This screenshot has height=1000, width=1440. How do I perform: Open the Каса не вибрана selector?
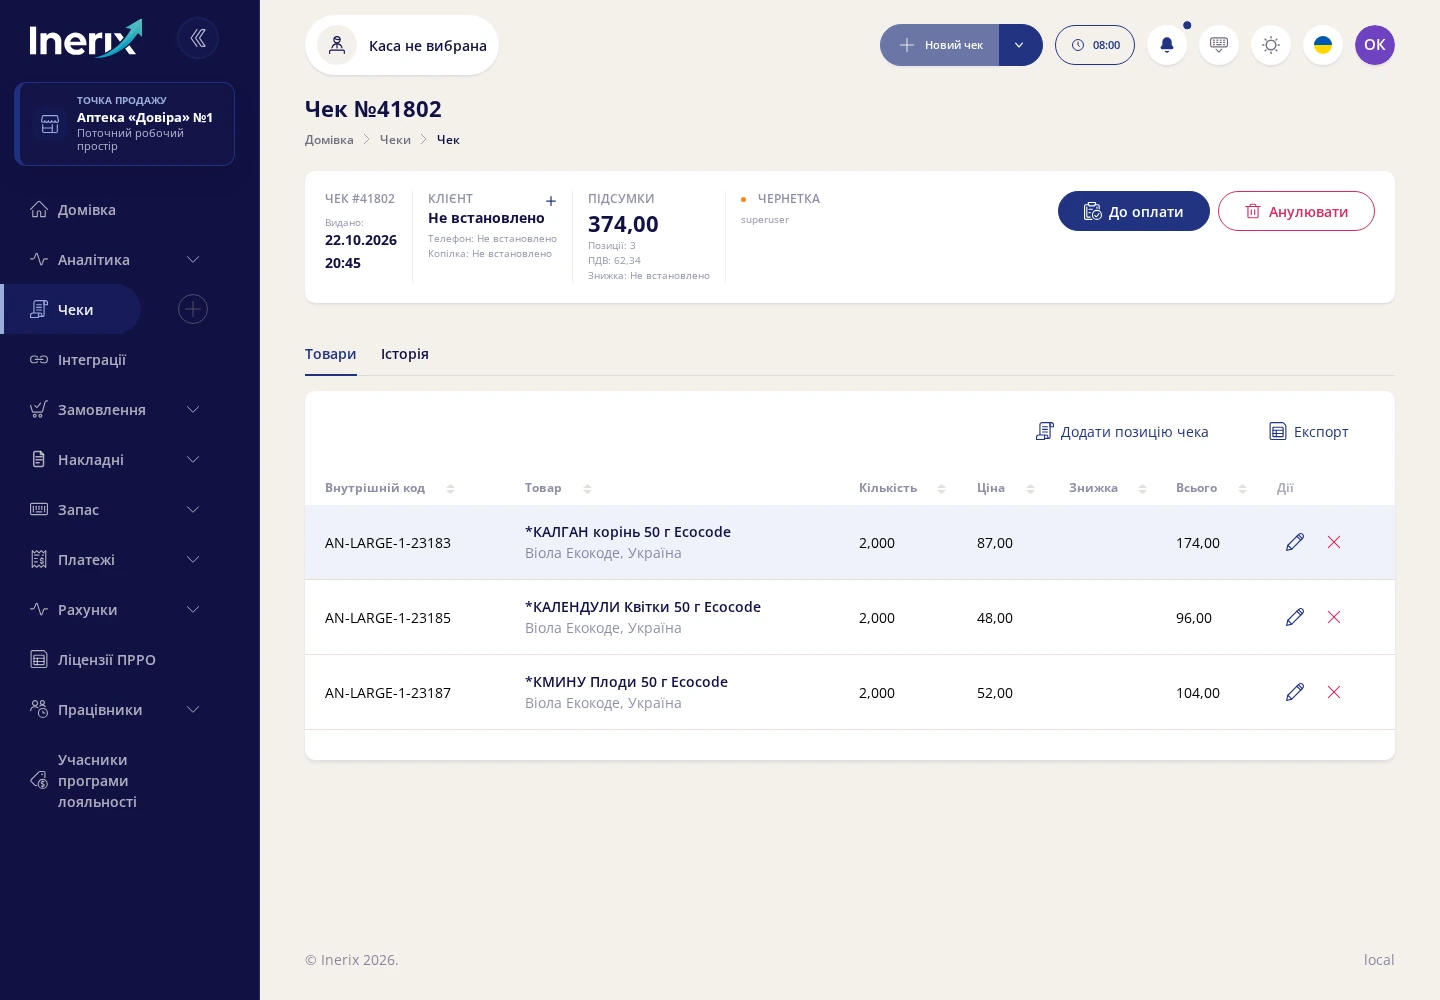pyautogui.click(x=402, y=45)
